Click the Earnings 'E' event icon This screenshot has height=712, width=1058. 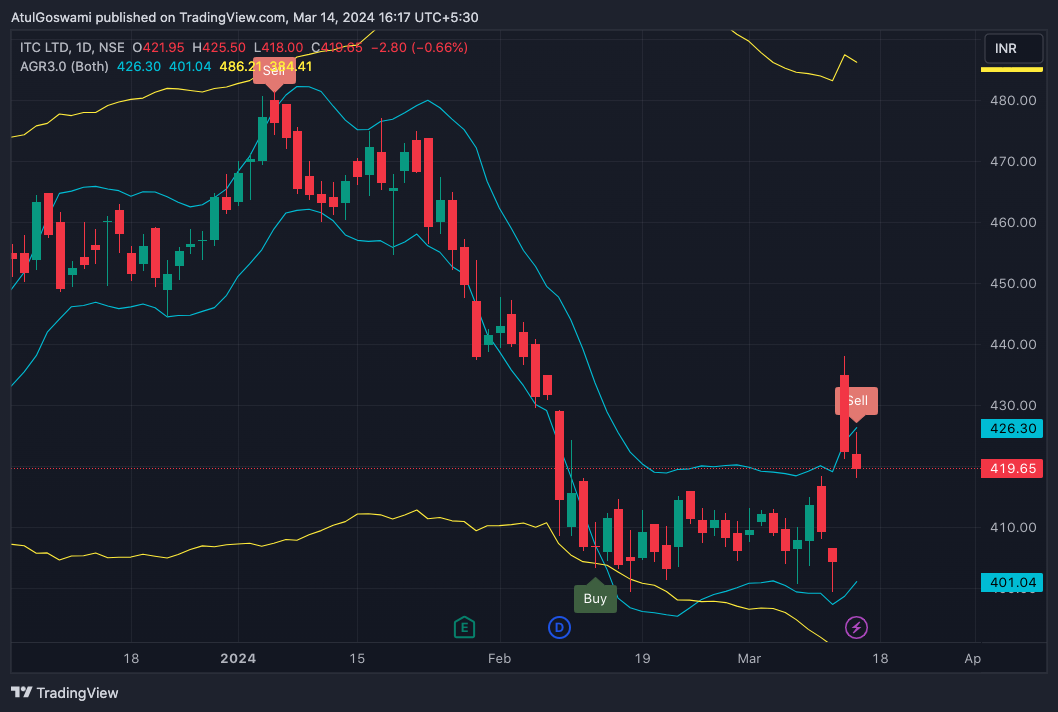464,628
